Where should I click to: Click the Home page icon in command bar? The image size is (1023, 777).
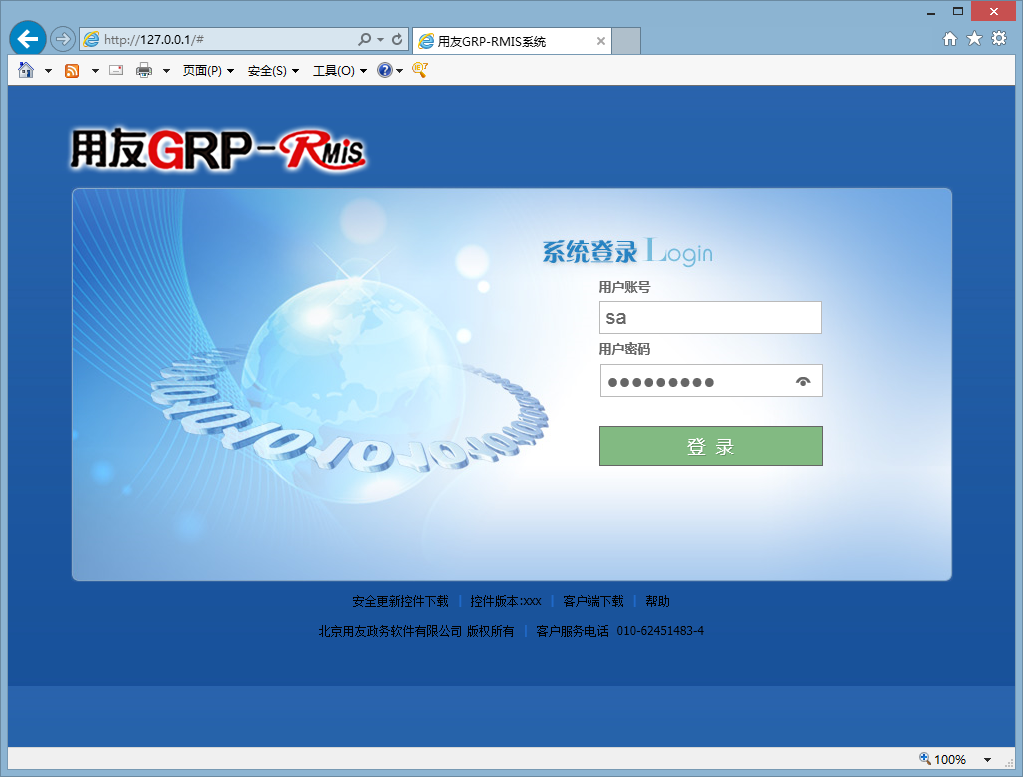coord(26,70)
